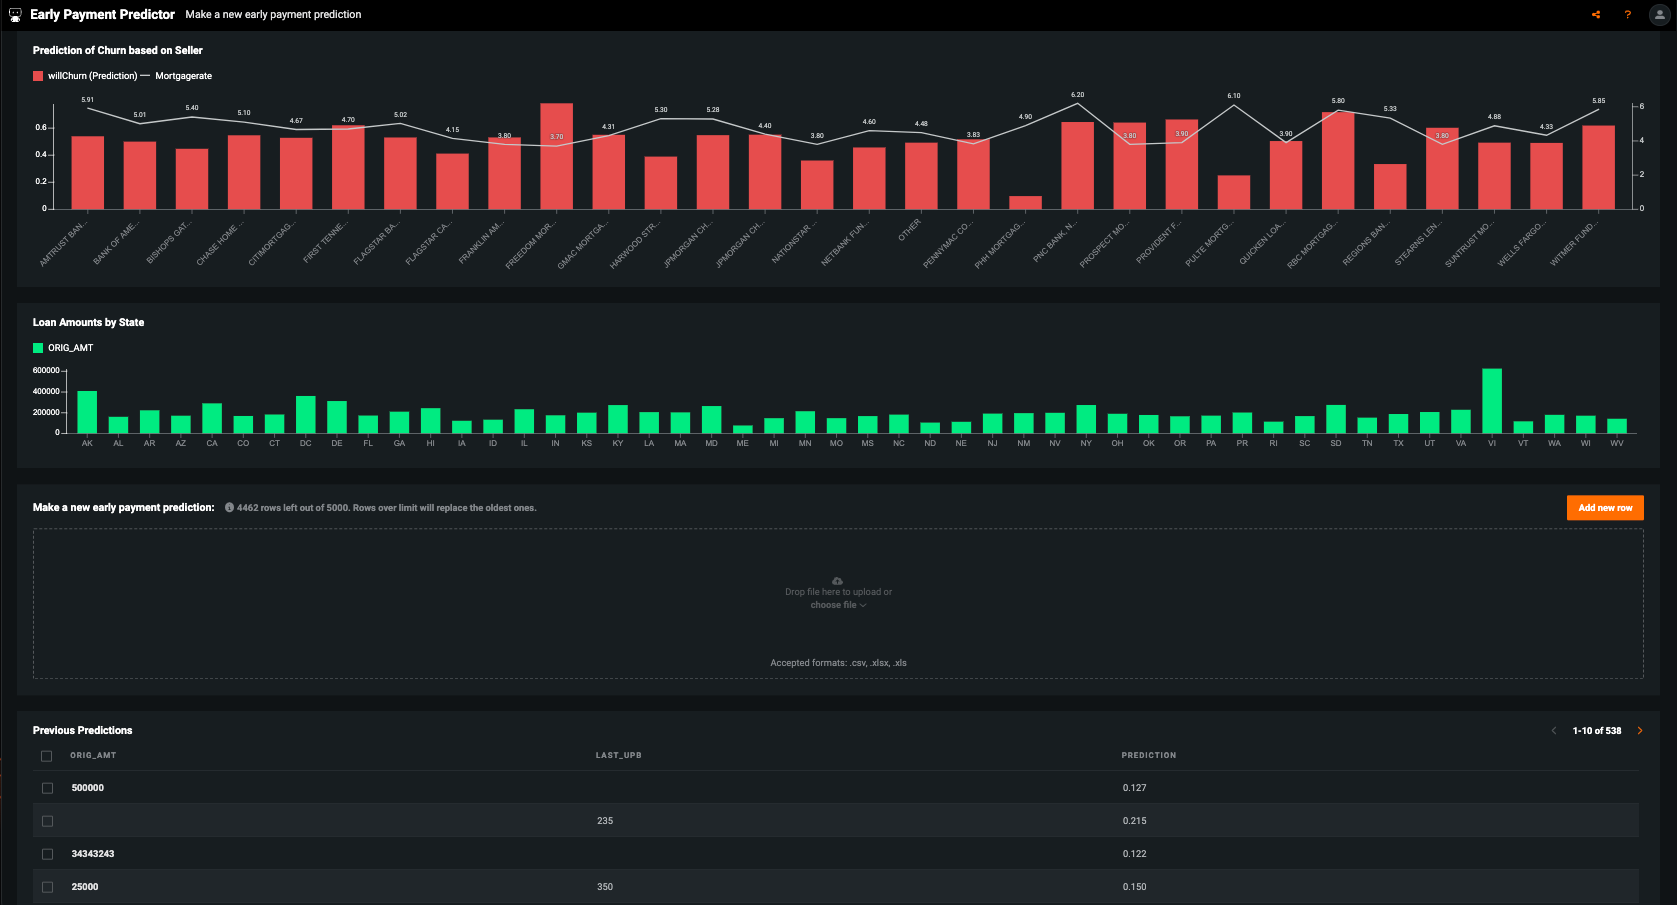1677x905 pixels.
Task: Open the user profile avatar
Action: point(1660,15)
